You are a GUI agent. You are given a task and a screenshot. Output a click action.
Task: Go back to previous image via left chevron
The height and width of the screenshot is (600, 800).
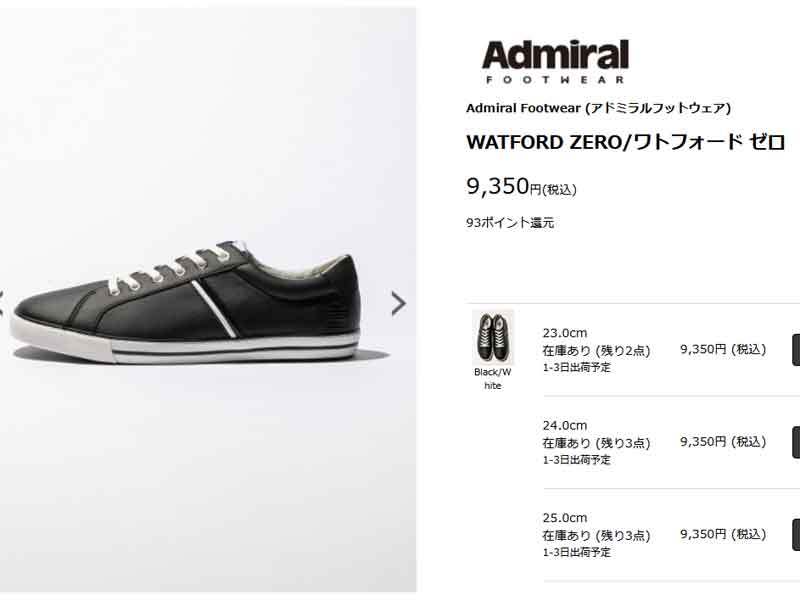coord(2,304)
